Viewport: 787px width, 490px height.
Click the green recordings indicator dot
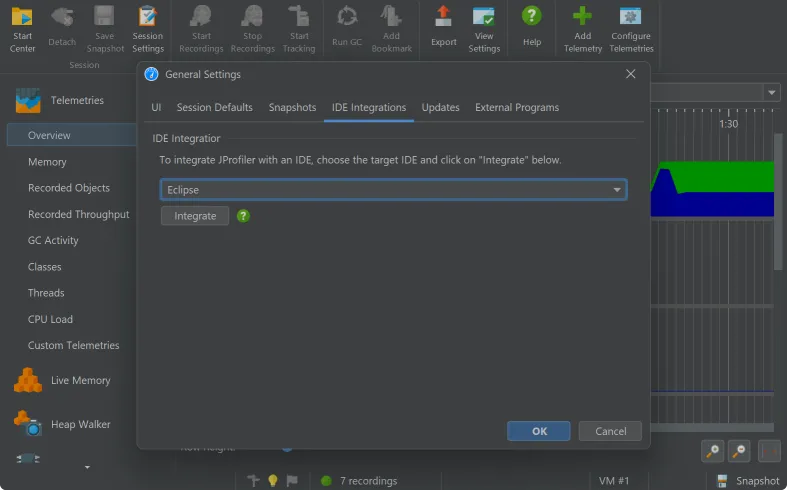[x=326, y=481]
